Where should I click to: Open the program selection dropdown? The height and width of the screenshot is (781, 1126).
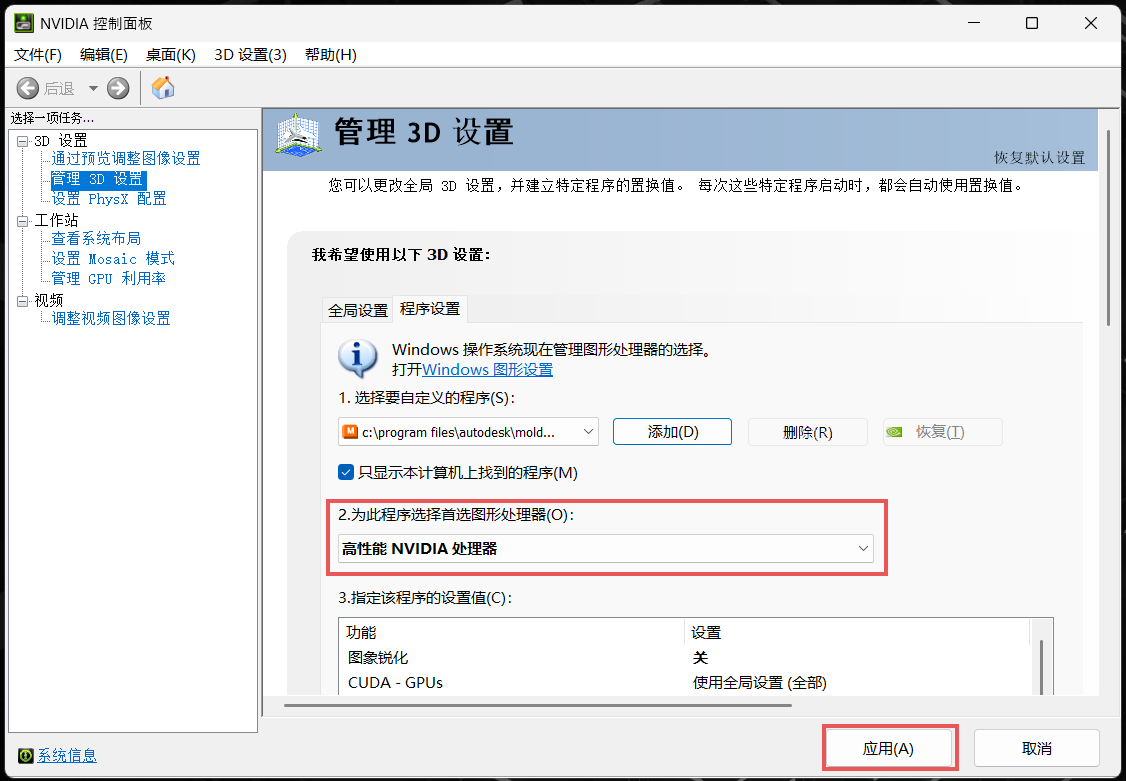click(468, 432)
